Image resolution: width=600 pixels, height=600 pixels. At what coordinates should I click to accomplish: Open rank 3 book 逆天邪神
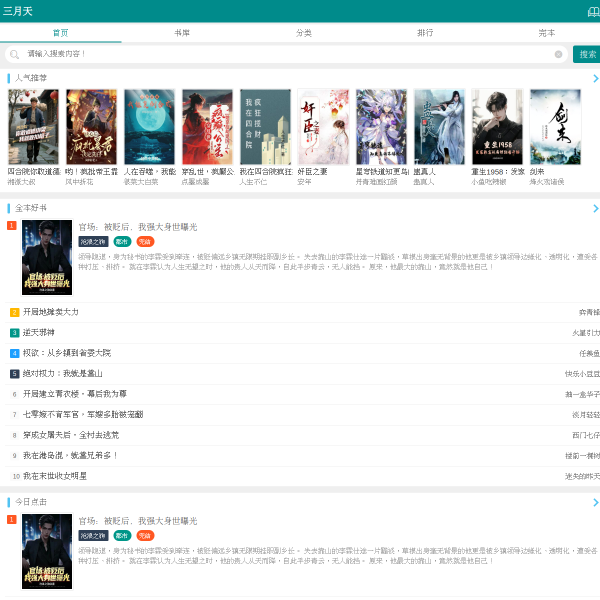(39, 333)
